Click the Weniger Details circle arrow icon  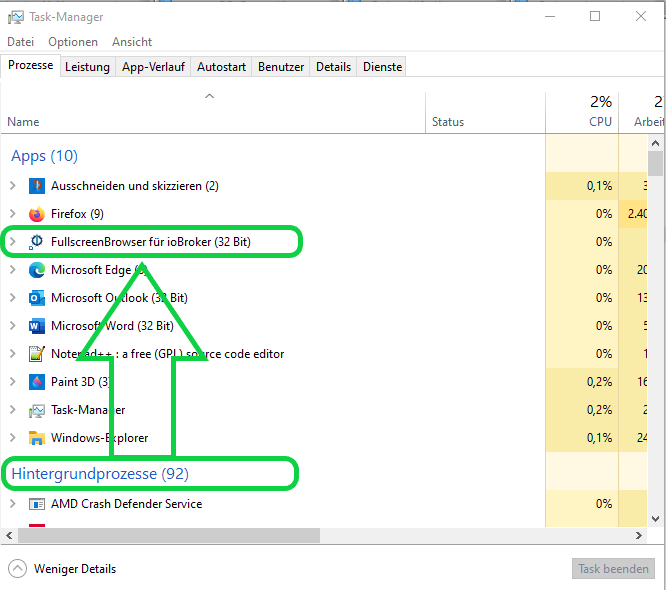tap(17, 569)
